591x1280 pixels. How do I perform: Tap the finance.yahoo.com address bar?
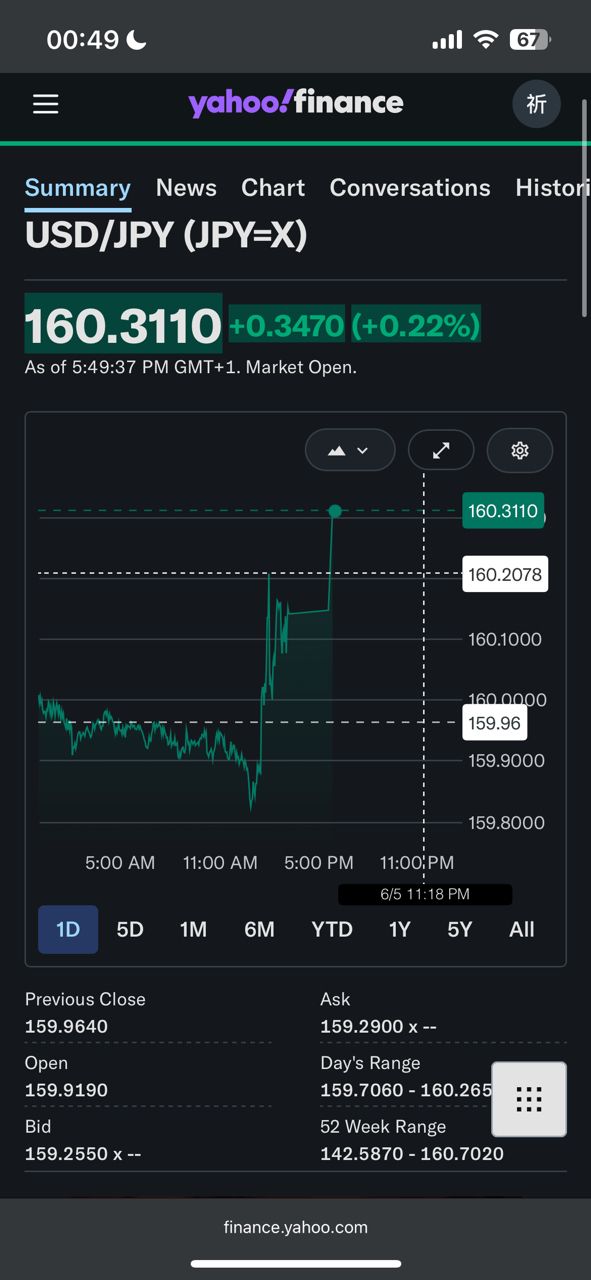[x=296, y=1227]
